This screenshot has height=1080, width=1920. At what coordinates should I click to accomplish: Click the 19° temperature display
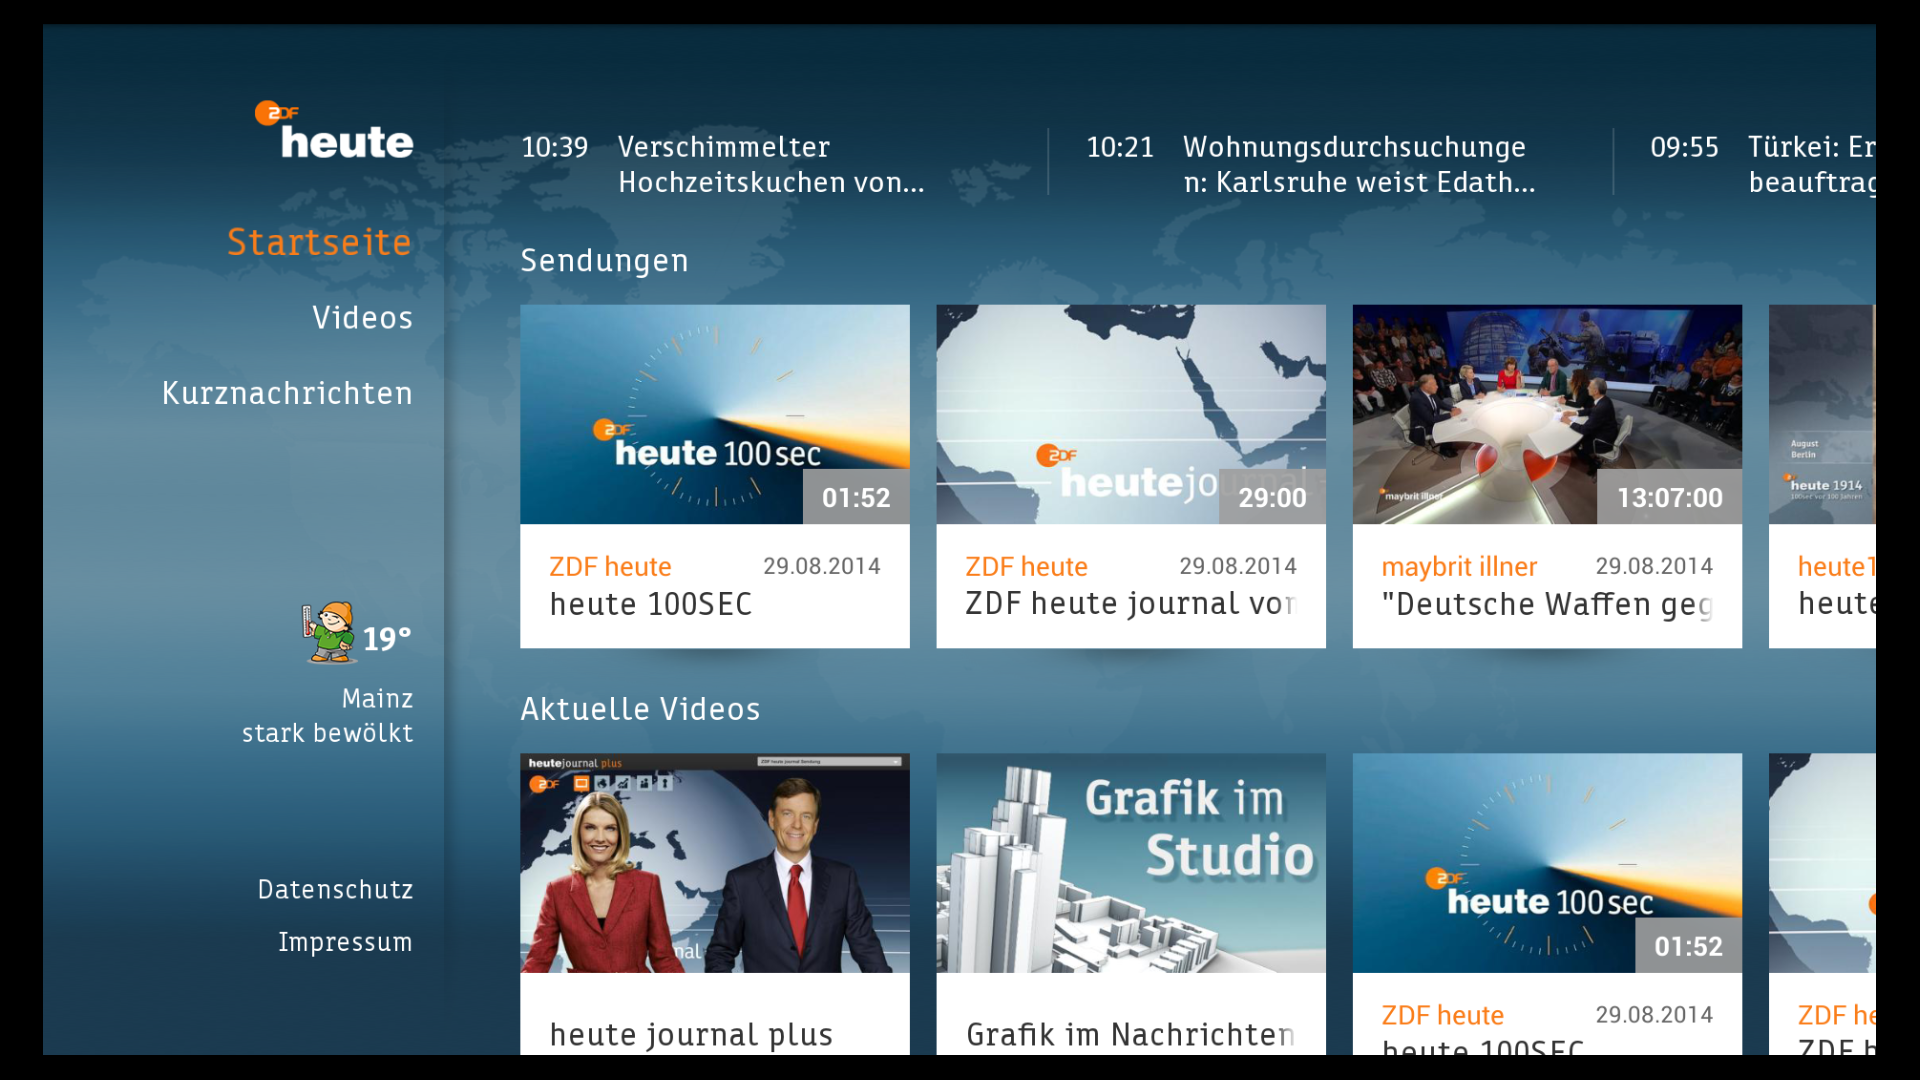click(x=387, y=636)
